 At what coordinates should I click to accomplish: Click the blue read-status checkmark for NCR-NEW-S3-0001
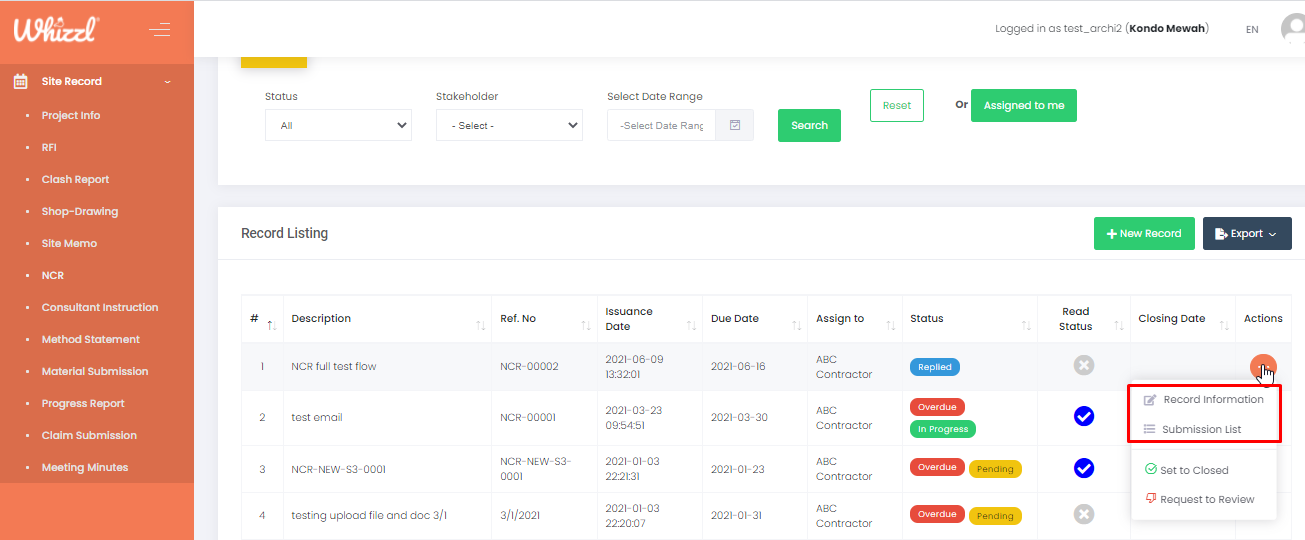tap(1083, 468)
